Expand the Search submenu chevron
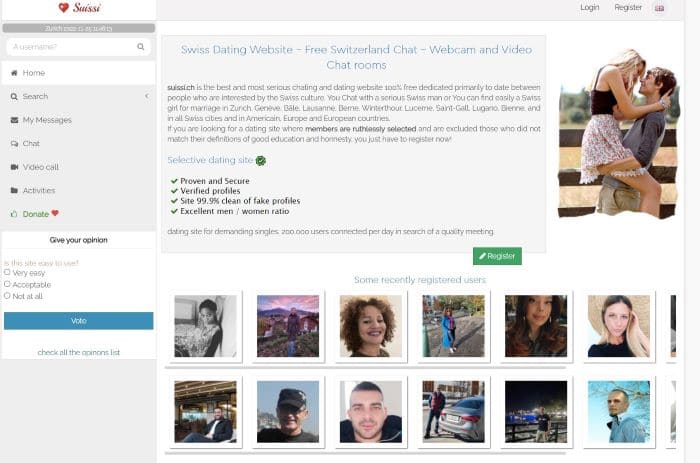The image size is (700, 463). (x=147, y=96)
